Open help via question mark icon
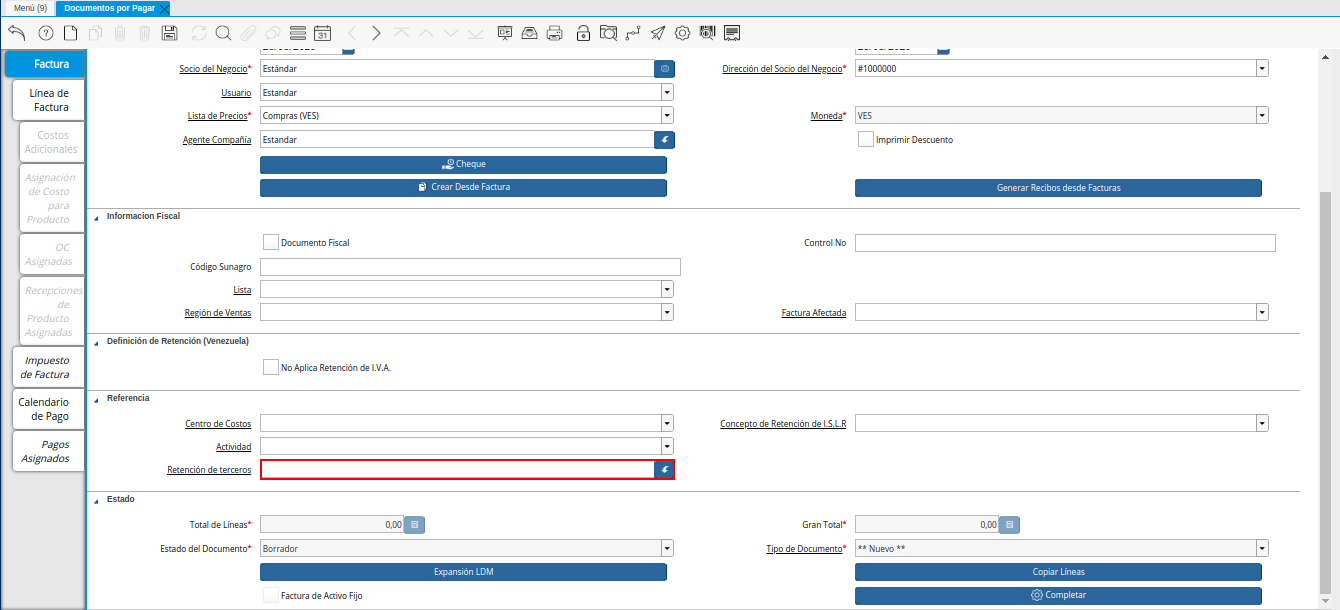 (x=45, y=33)
